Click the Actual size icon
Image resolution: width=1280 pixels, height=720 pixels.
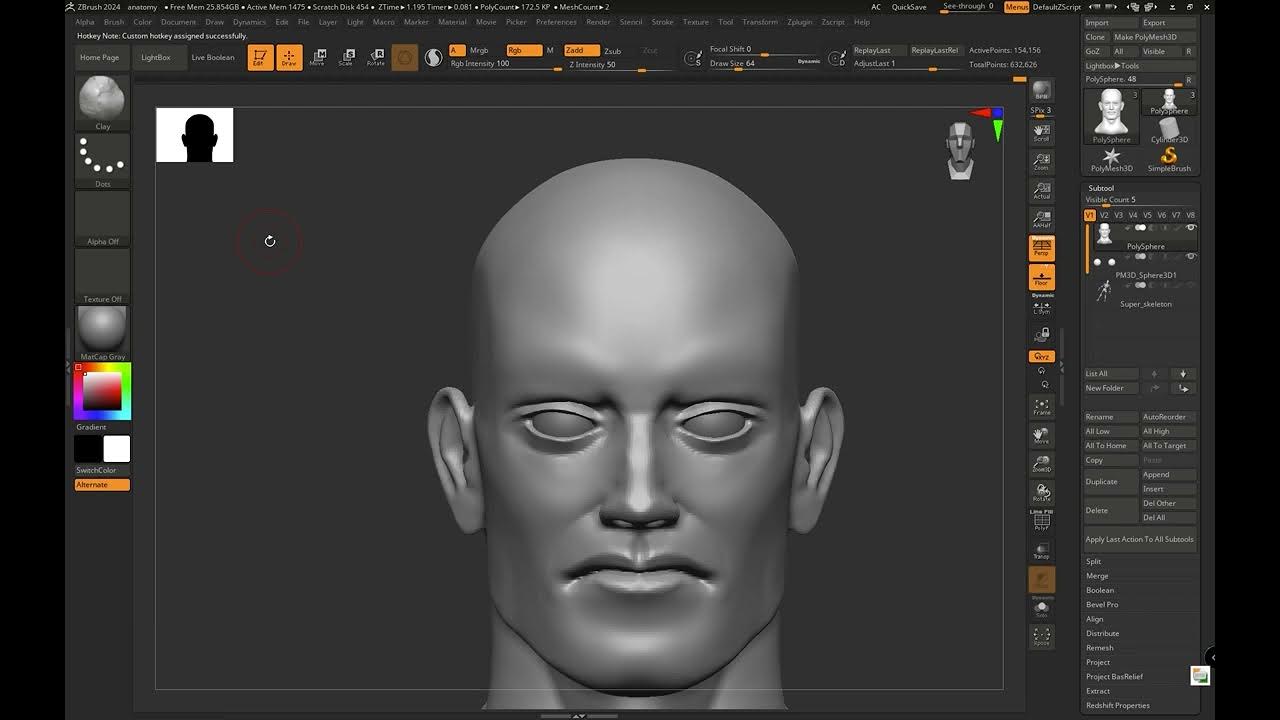tap(1042, 190)
